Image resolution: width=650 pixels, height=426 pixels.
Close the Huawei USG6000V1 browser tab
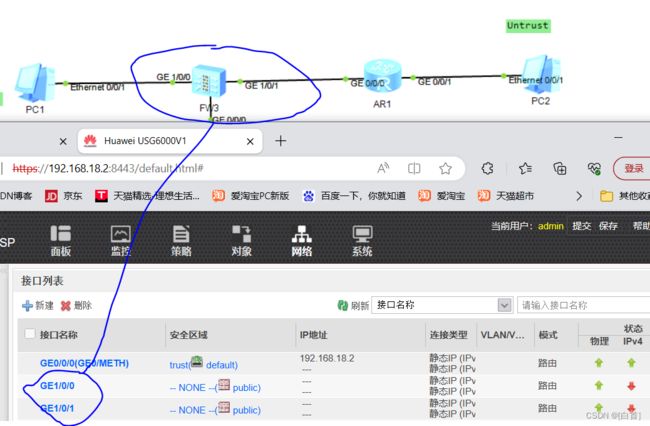click(x=250, y=142)
